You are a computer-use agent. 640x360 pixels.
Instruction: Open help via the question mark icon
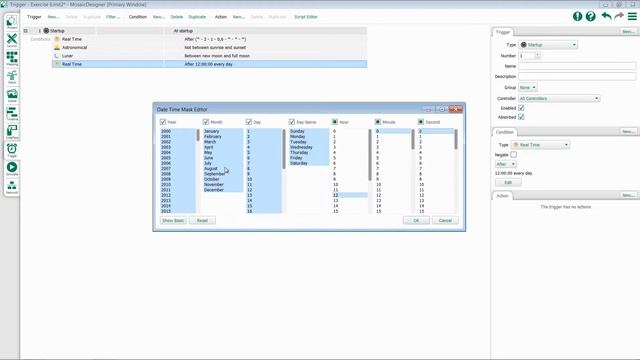click(591, 16)
